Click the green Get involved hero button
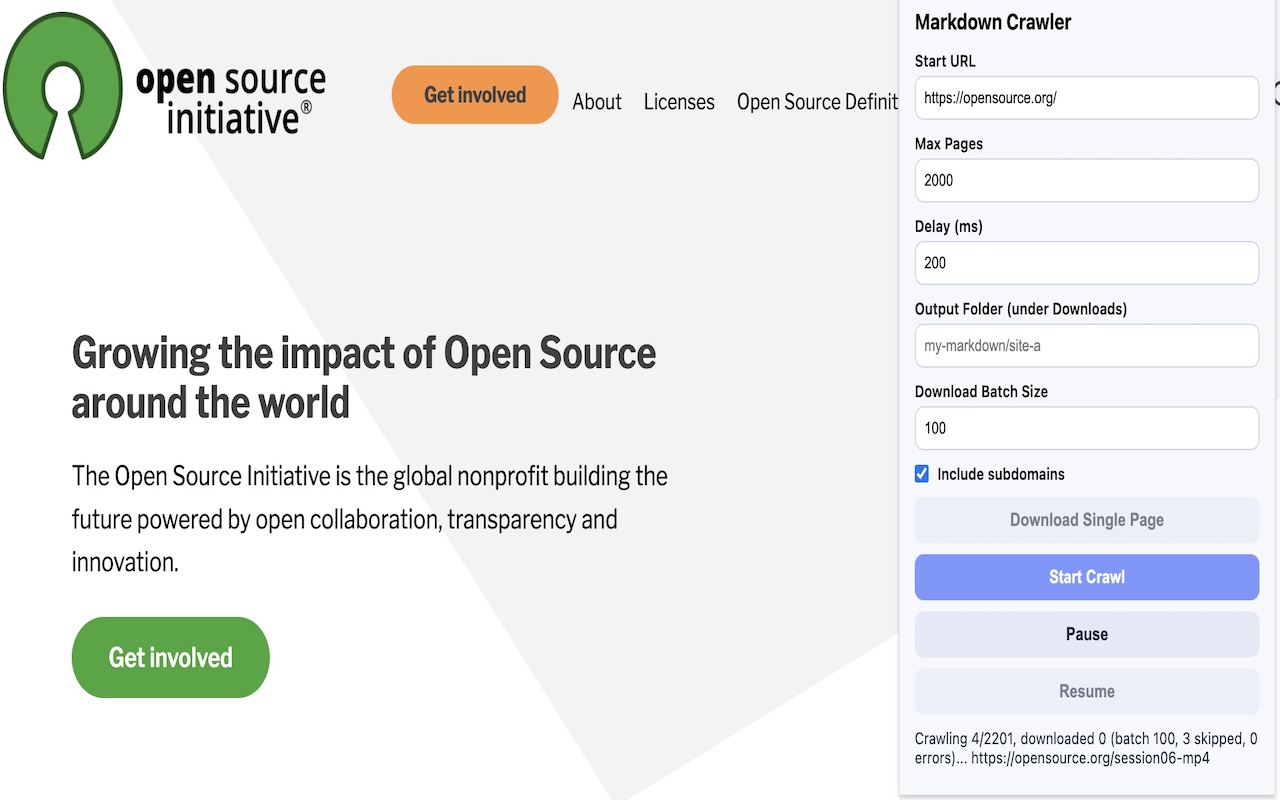The width and height of the screenshot is (1280, 800). 171,657
